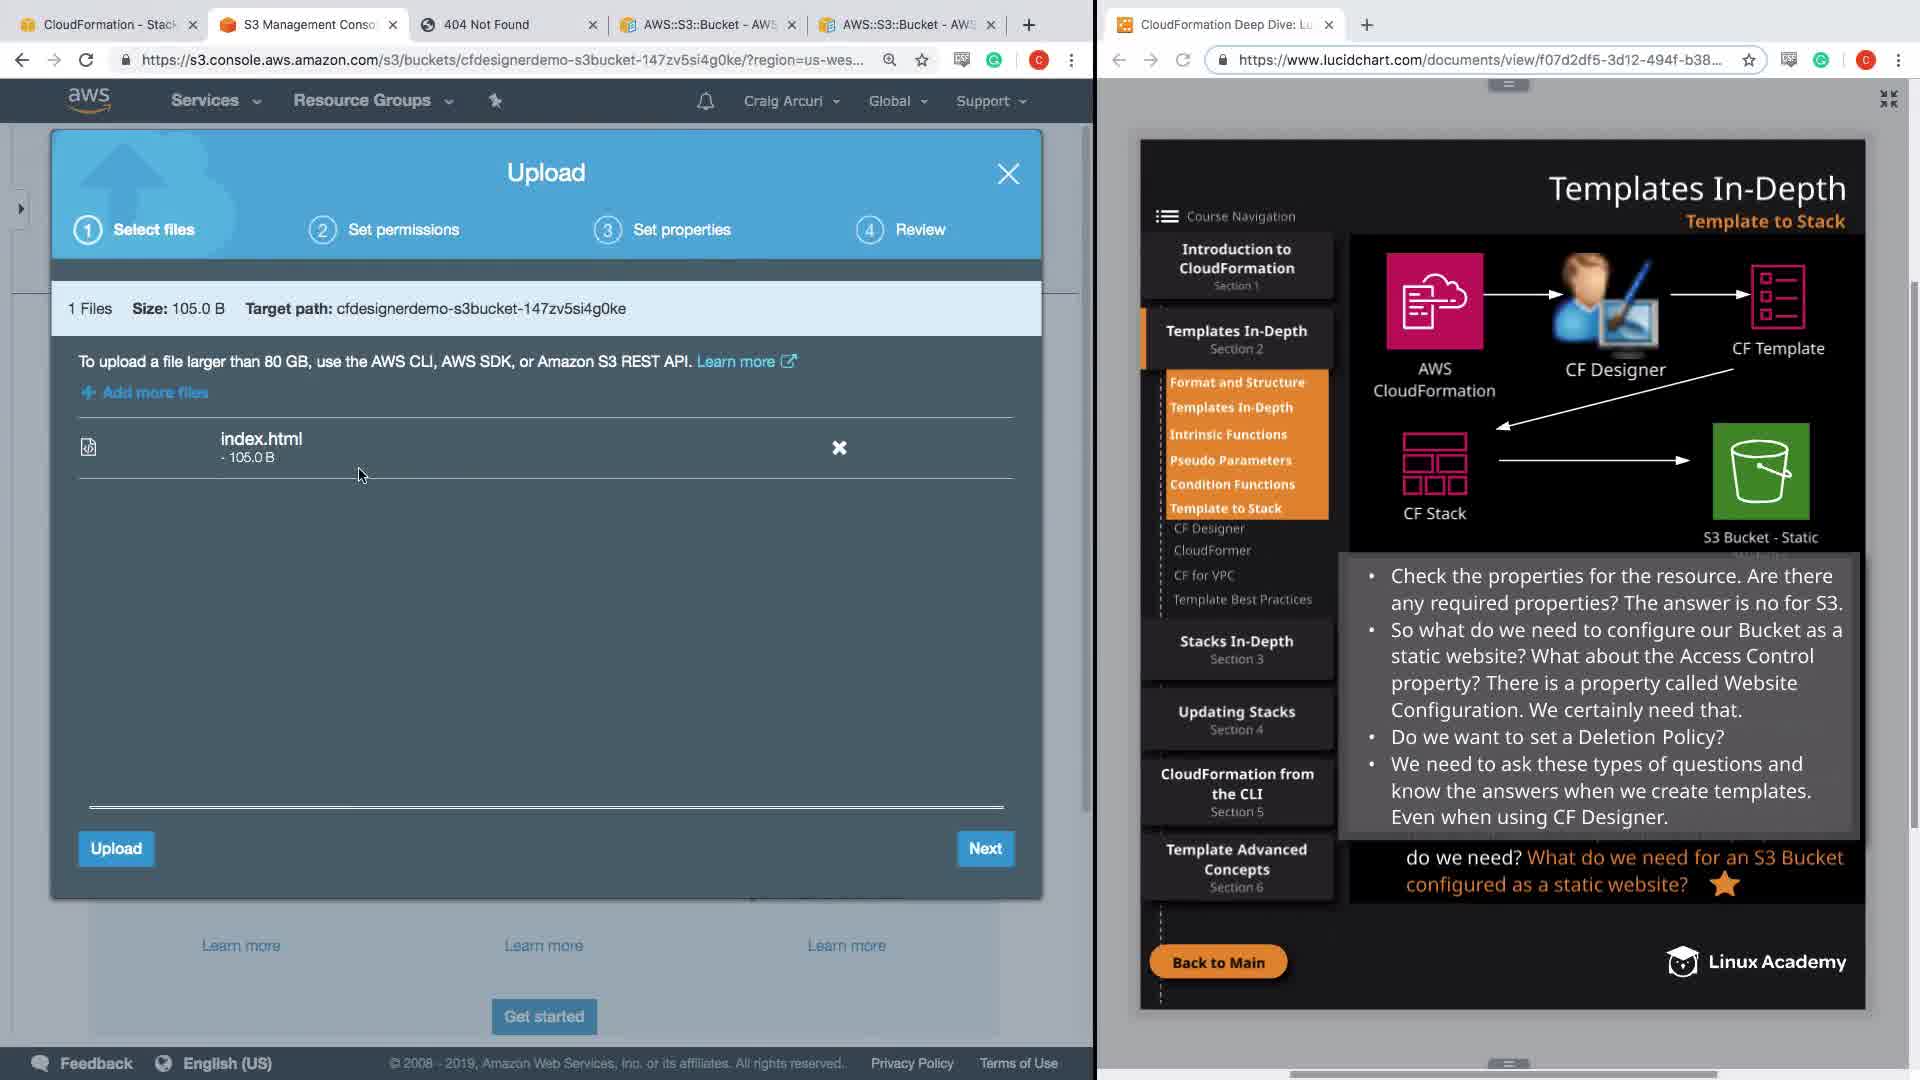Click the orange star icon on slide
The width and height of the screenshot is (1920, 1080).
pos(1725,884)
